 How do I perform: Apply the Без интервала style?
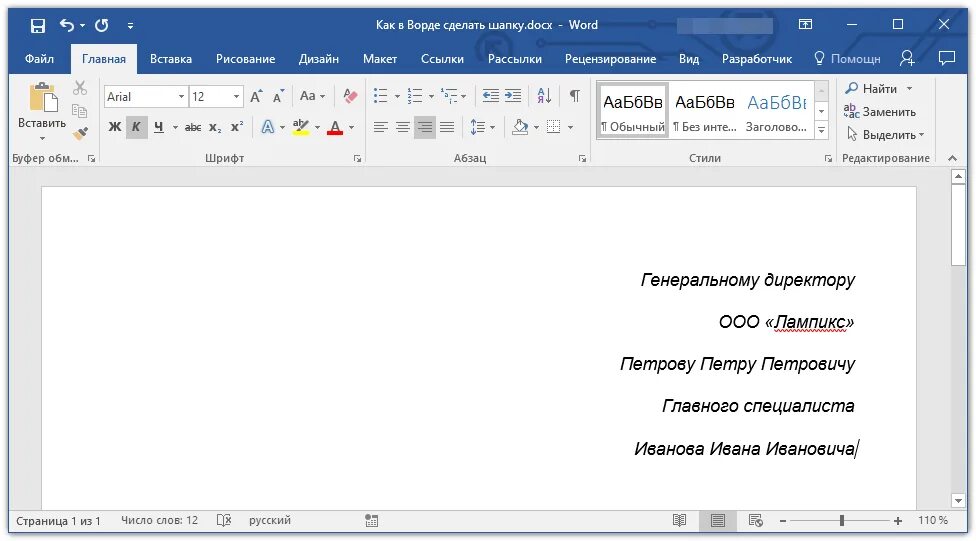(x=705, y=111)
